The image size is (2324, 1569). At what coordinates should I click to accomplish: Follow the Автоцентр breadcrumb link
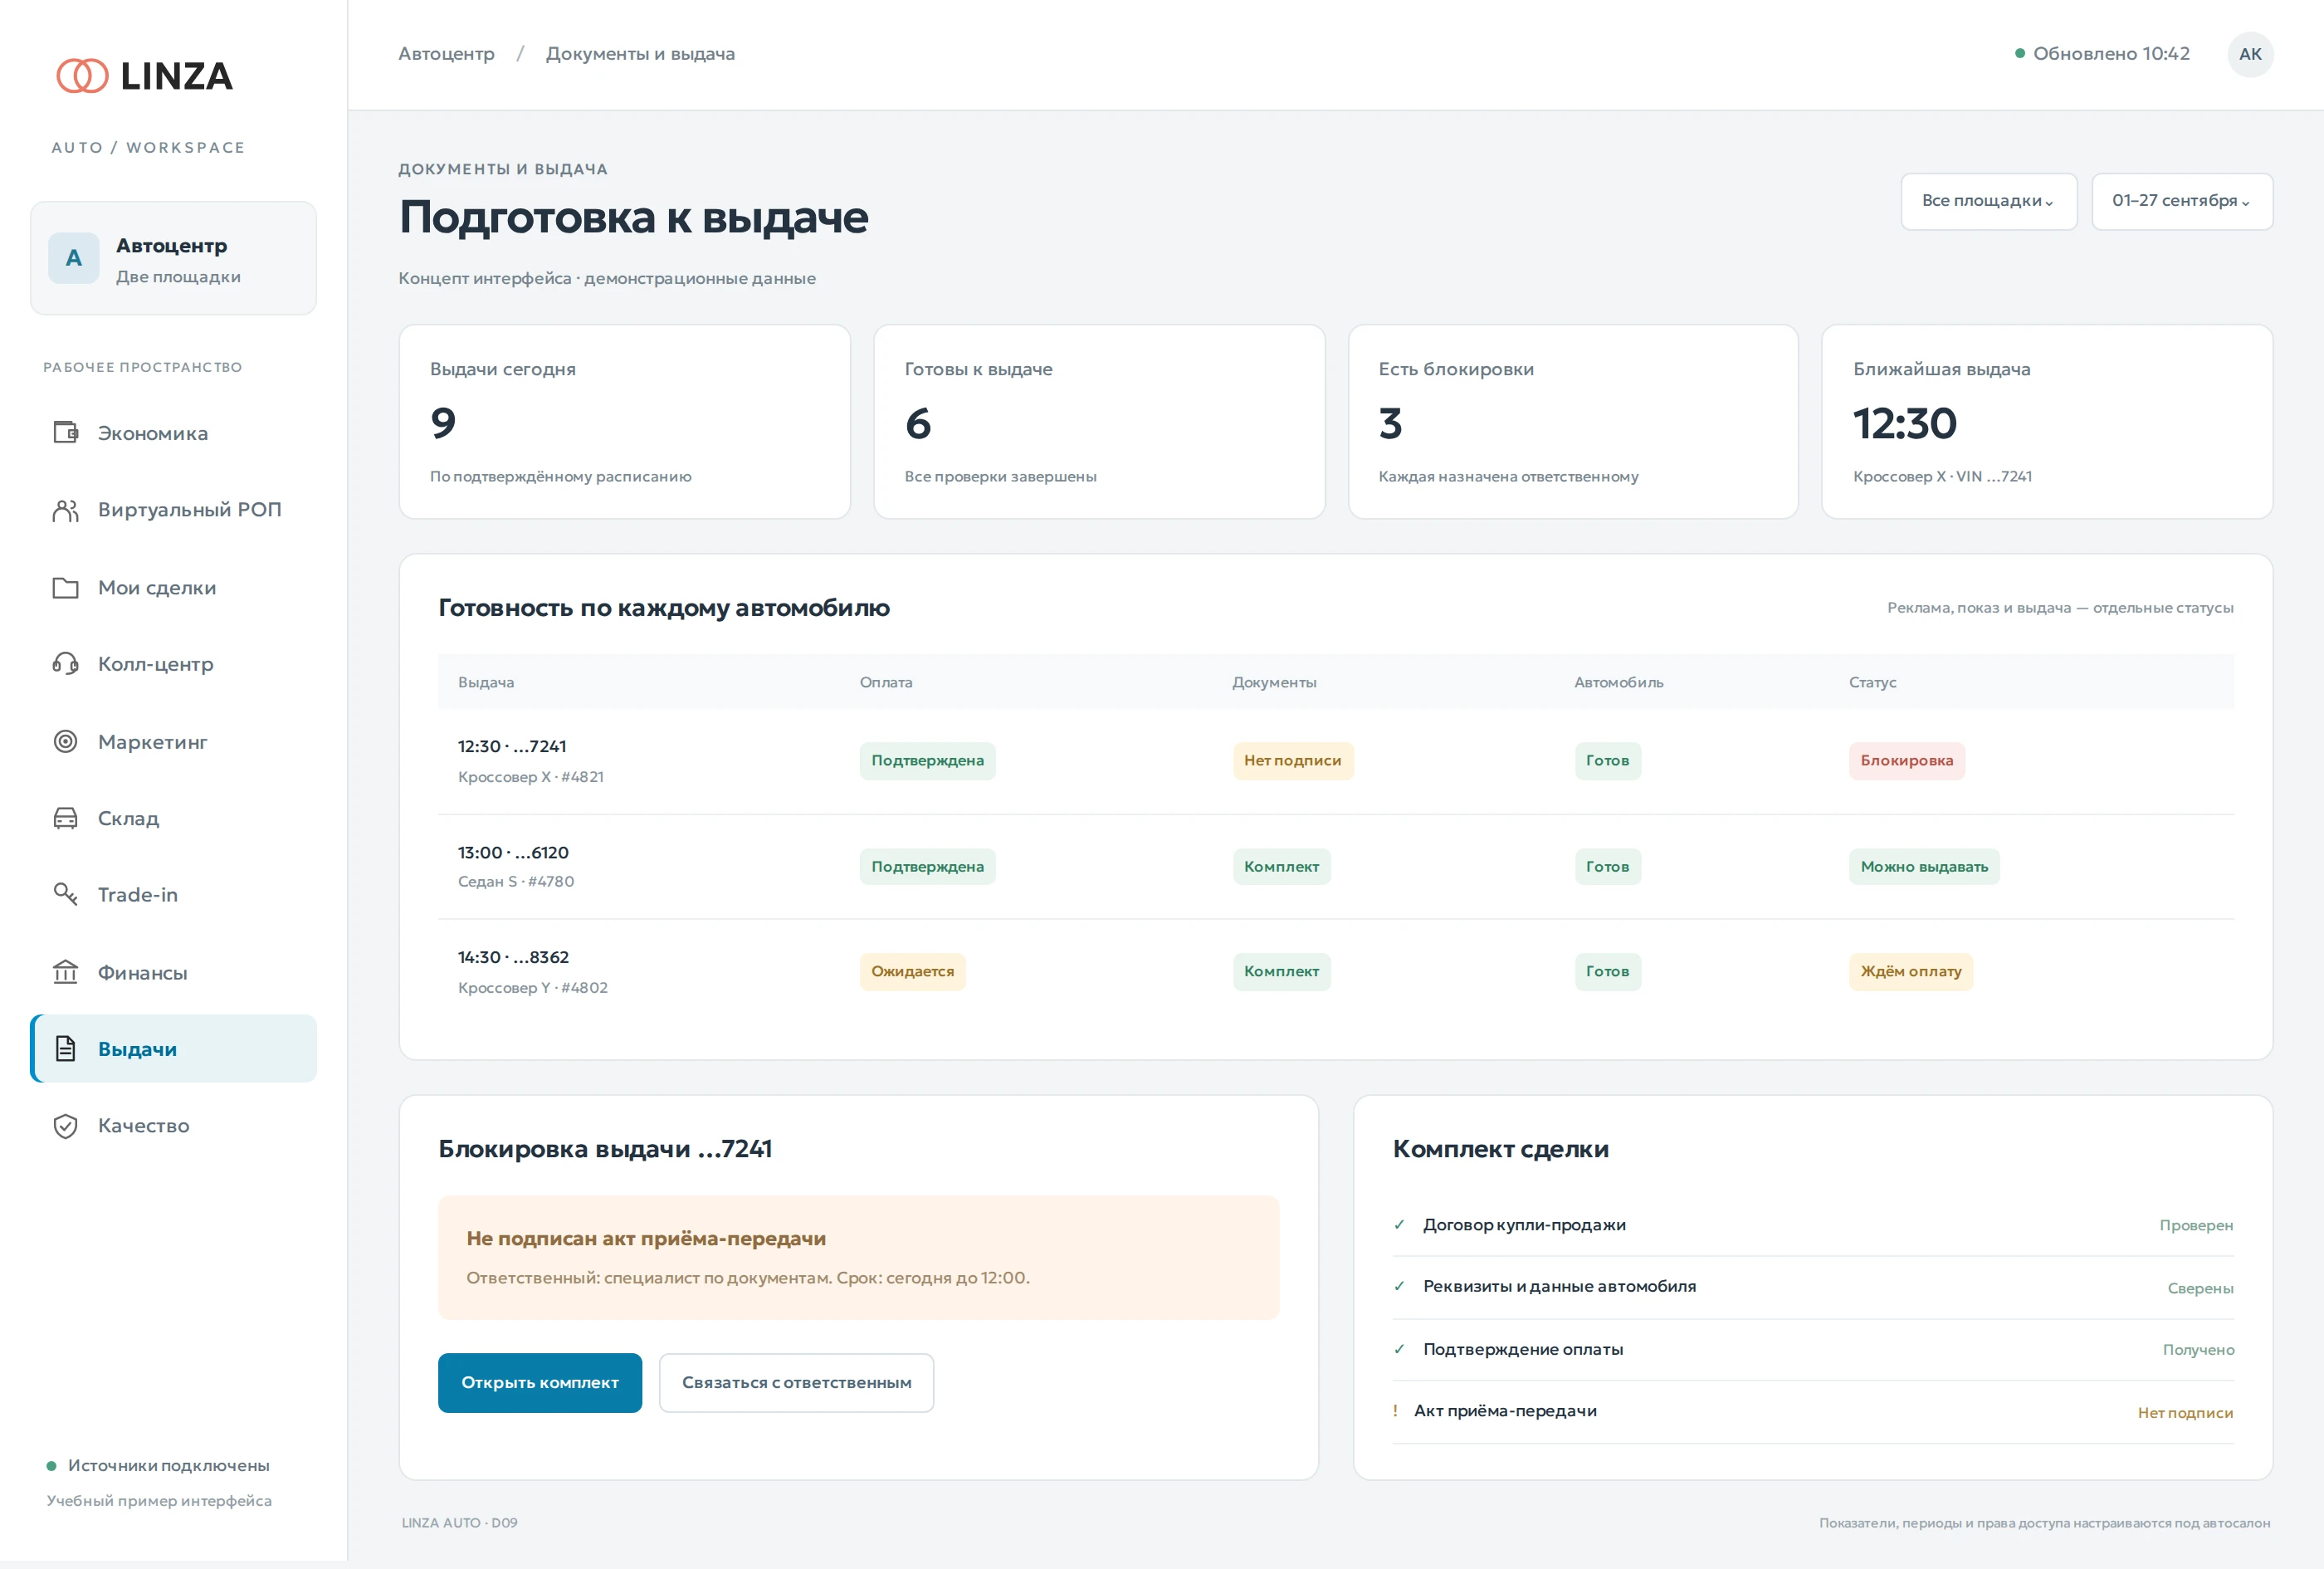pos(446,54)
